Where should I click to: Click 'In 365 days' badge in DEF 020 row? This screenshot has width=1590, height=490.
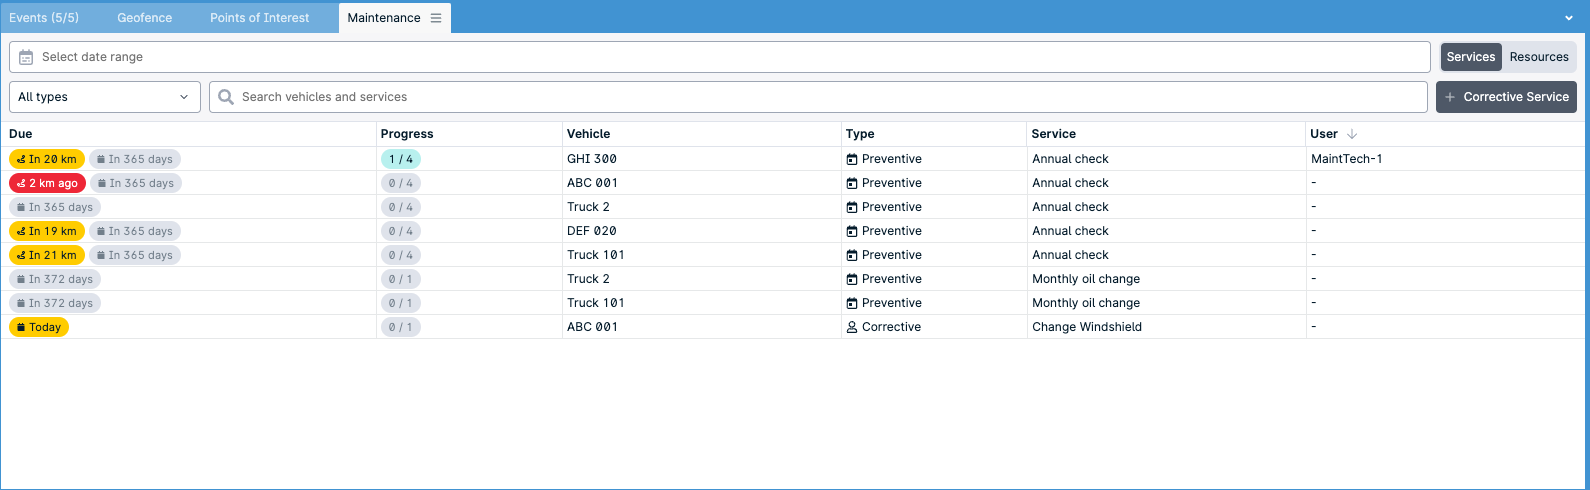[135, 231]
